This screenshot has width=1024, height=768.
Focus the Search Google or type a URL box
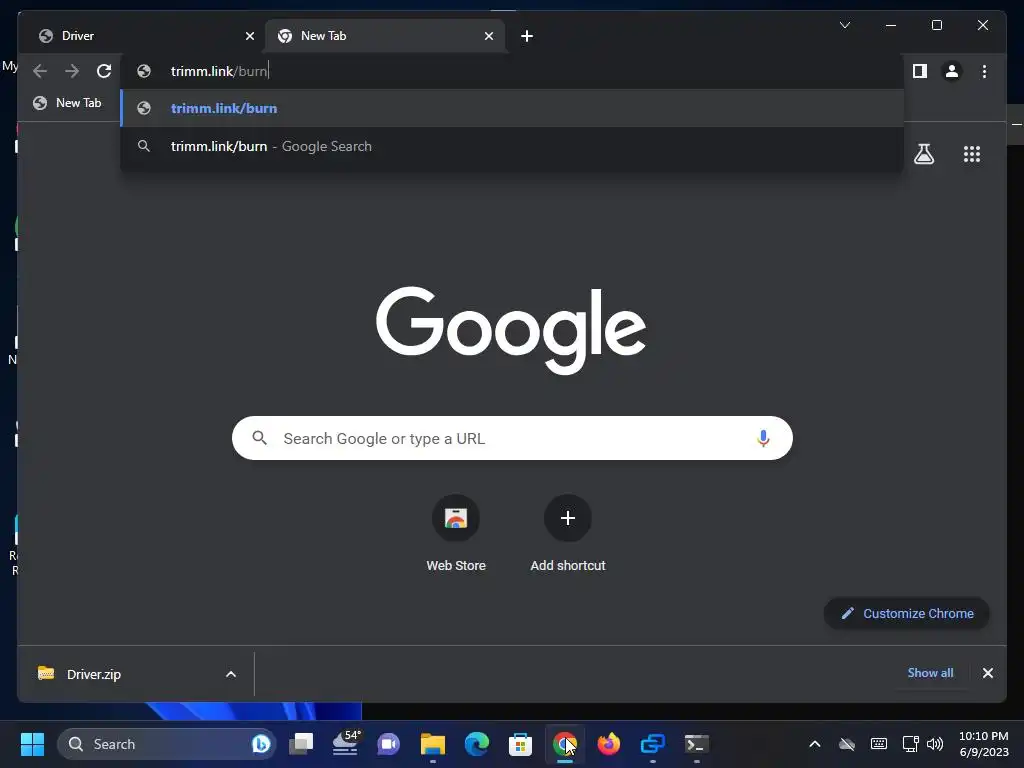[x=512, y=438]
